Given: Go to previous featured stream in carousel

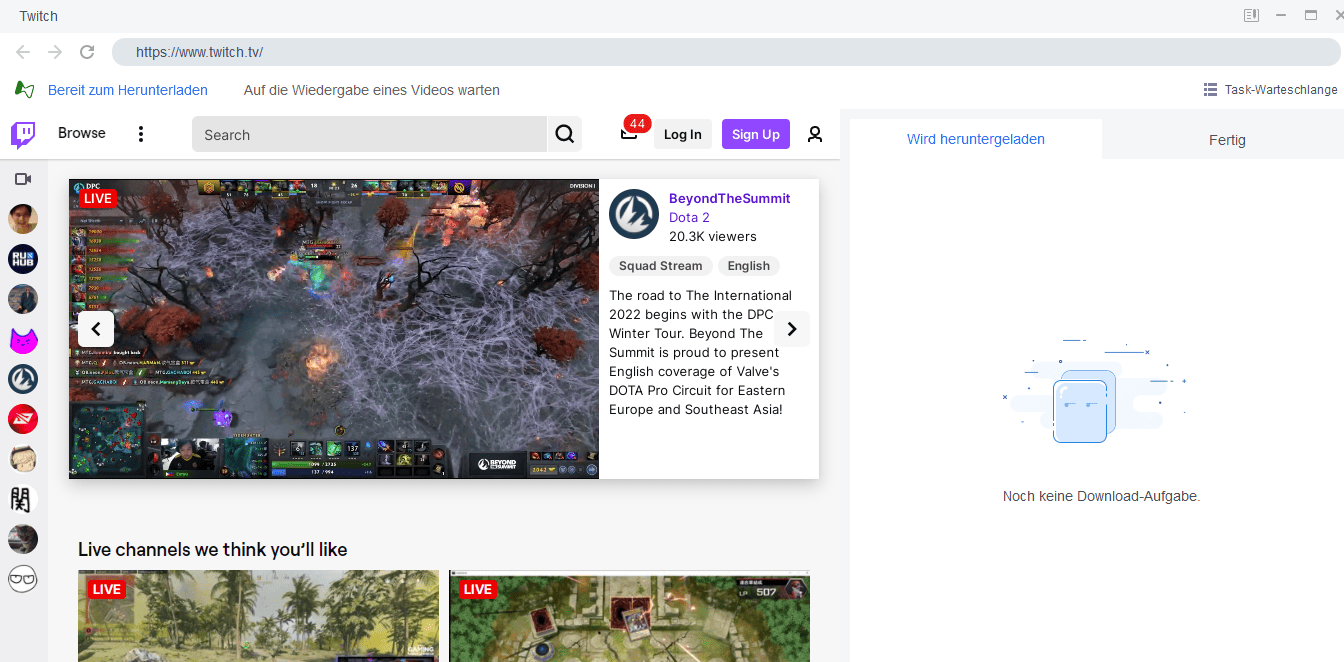Looking at the screenshot, I should [96, 329].
